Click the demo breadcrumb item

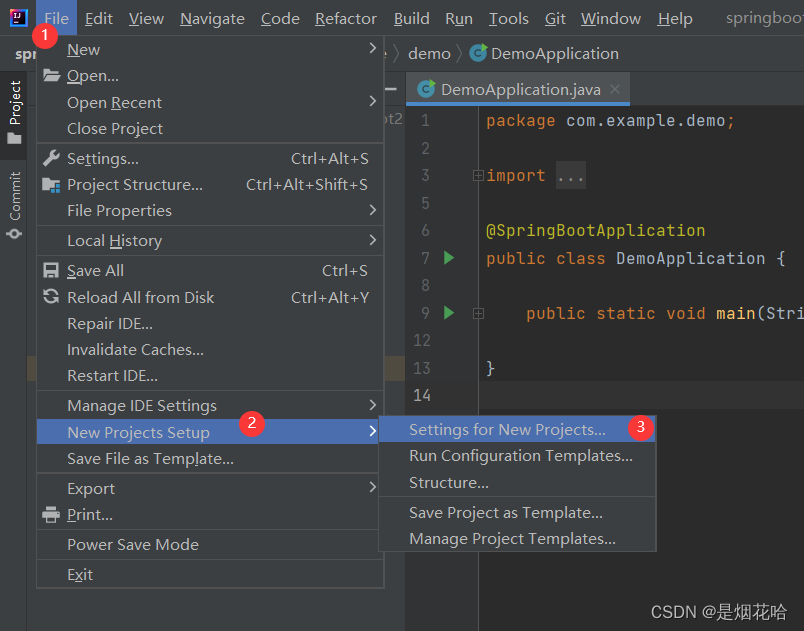[429, 53]
